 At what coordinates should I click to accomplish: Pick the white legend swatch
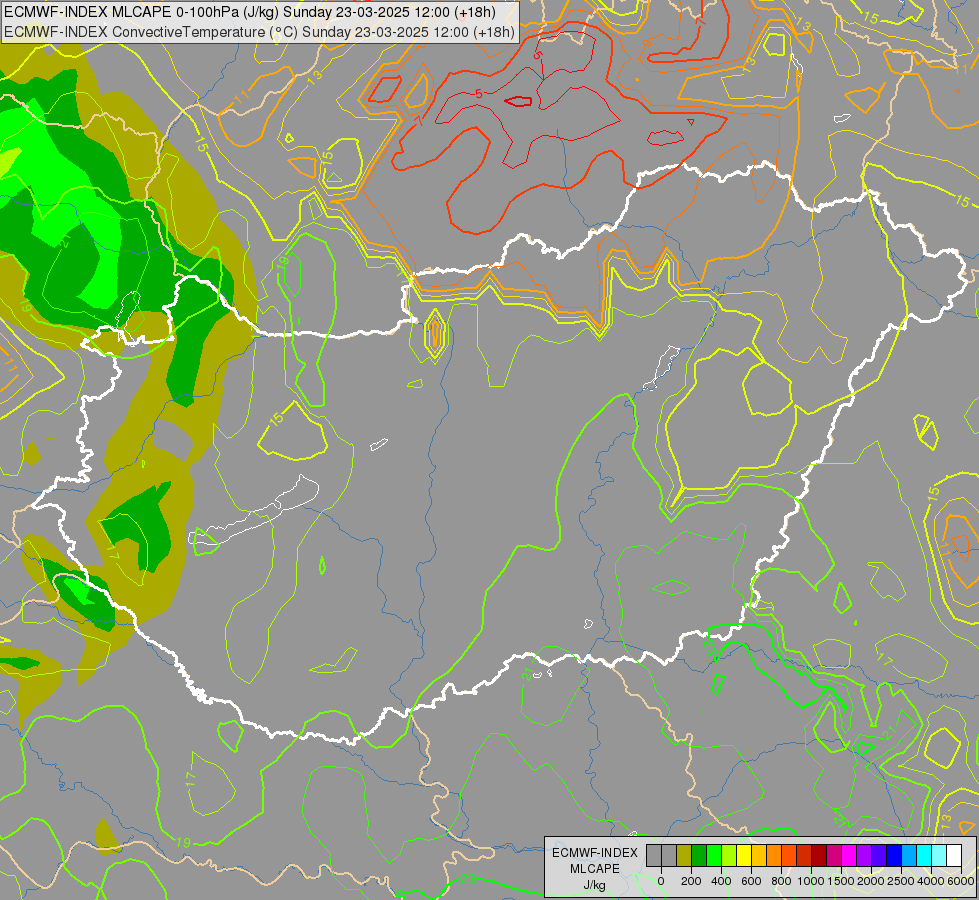(955, 855)
